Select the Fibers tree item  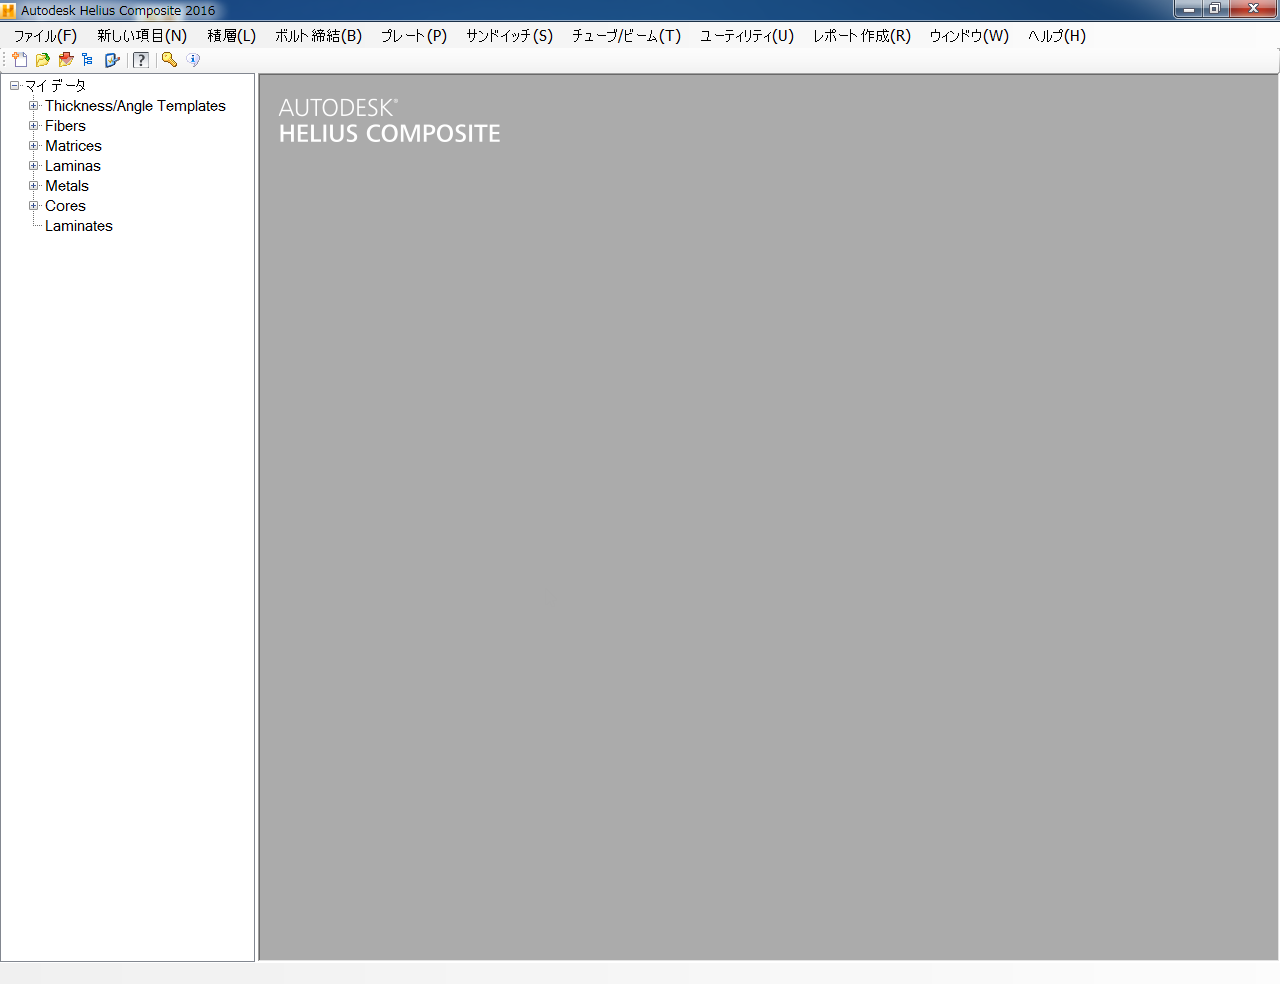(65, 126)
